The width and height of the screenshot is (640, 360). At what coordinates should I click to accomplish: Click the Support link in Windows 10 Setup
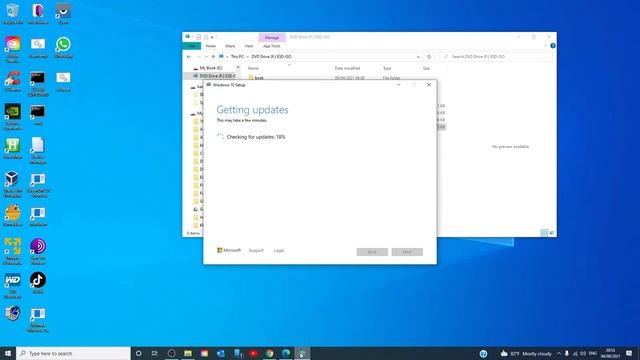tap(256, 251)
